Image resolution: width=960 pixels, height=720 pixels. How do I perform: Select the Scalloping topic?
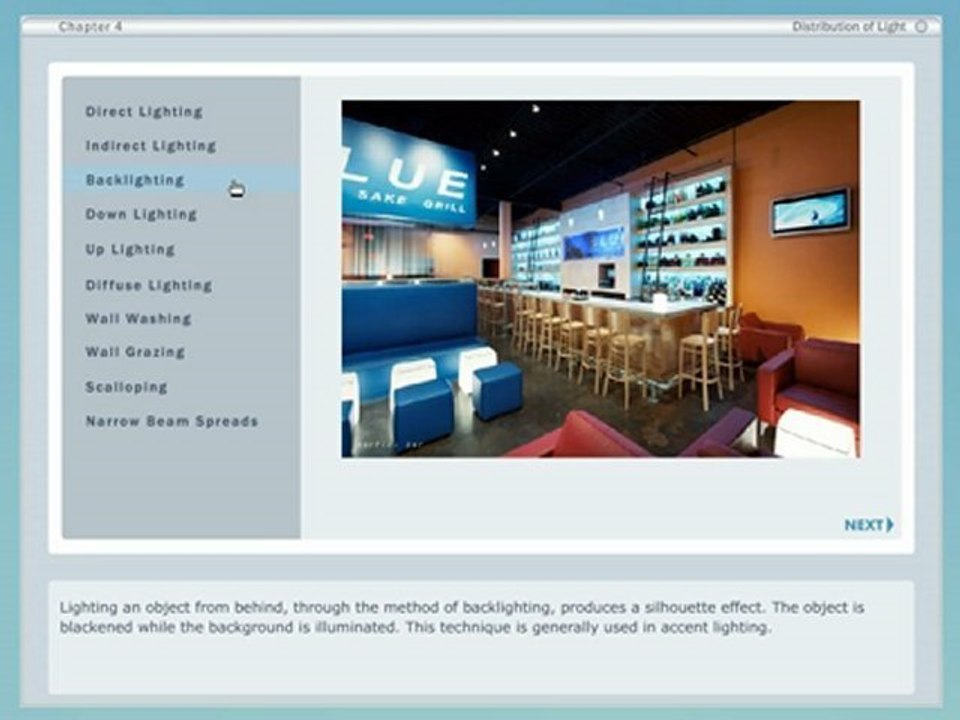coord(126,387)
